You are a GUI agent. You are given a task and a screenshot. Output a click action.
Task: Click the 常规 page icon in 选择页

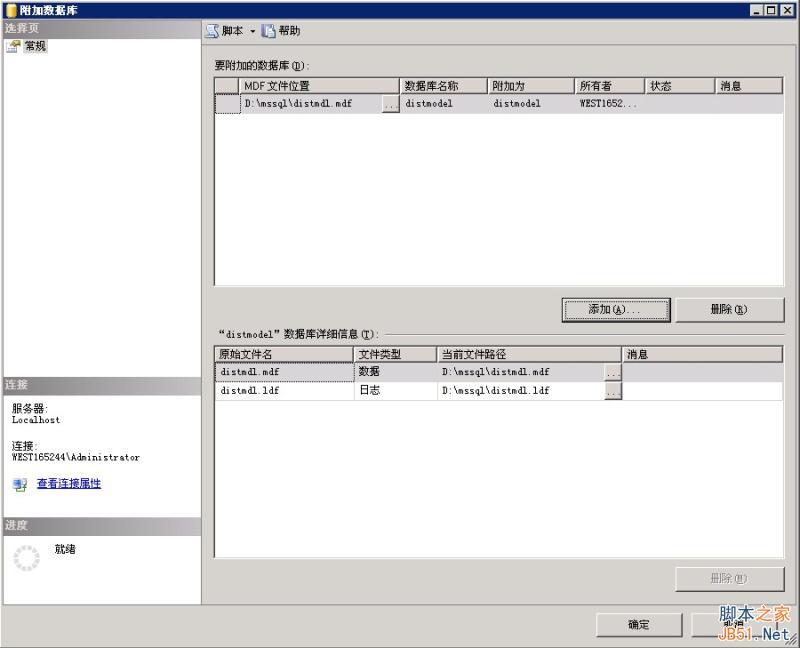tap(16, 45)
